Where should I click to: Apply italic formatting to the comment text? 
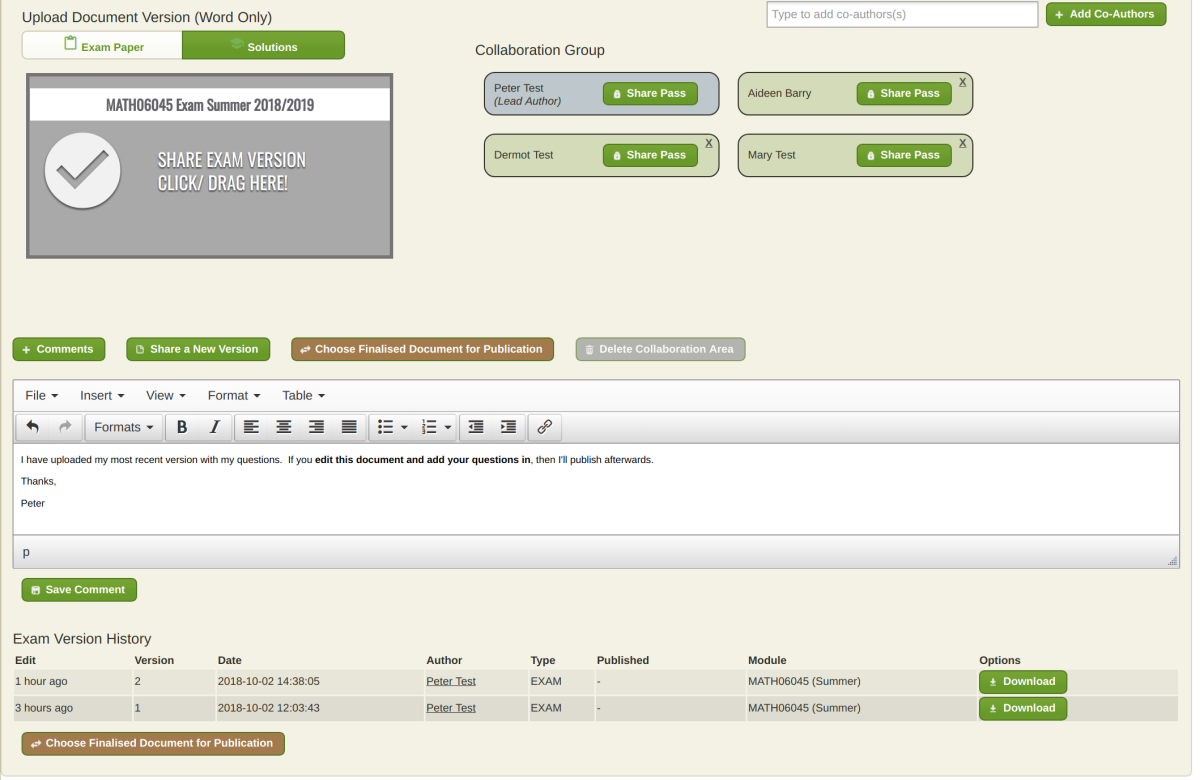213,427
